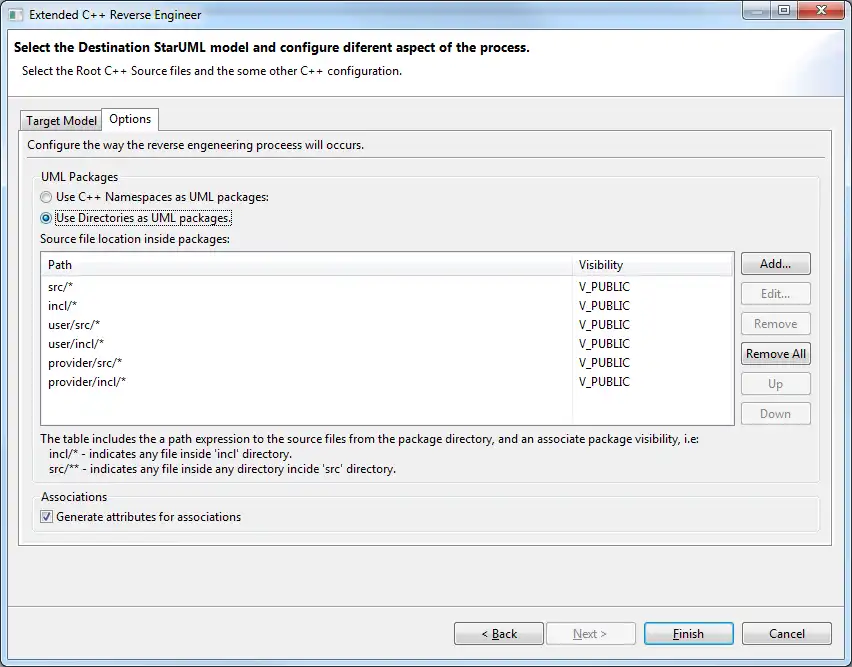Click the Add... button
The image size is (852, 667).
coord(775,264)
